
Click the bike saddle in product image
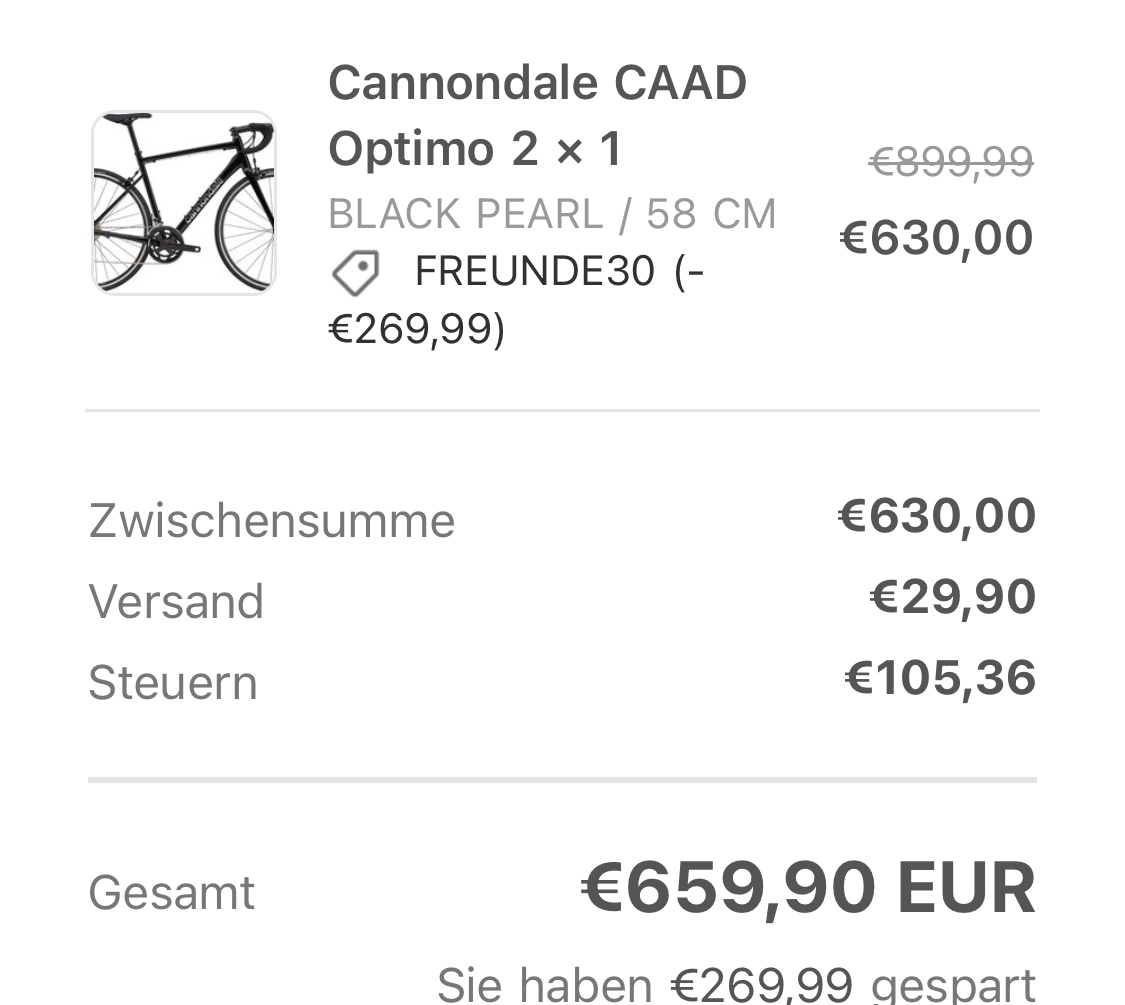pos(127,119)
